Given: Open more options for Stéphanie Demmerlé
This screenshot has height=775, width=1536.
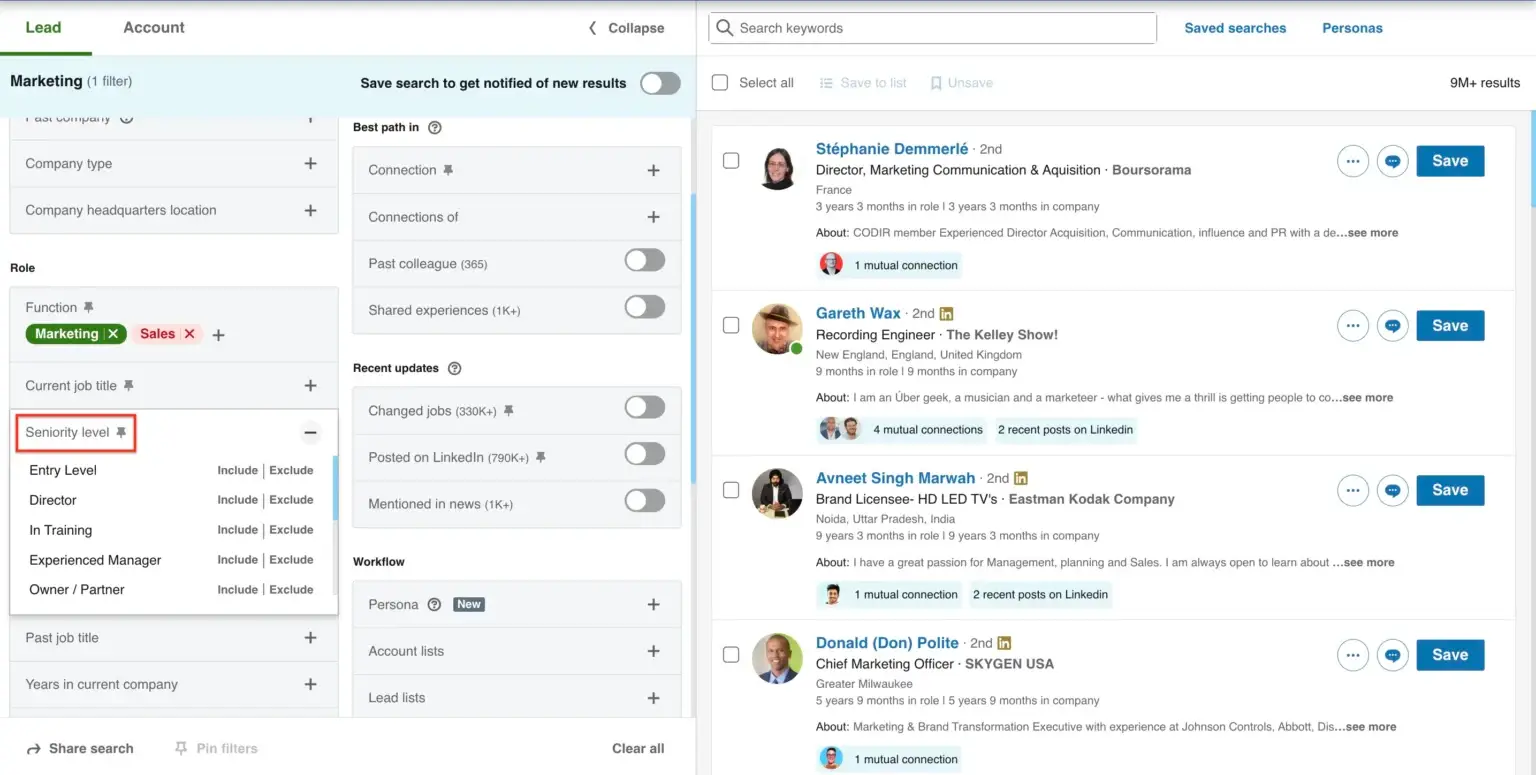Looking at the screenshot, I should tap(1352, 161).
